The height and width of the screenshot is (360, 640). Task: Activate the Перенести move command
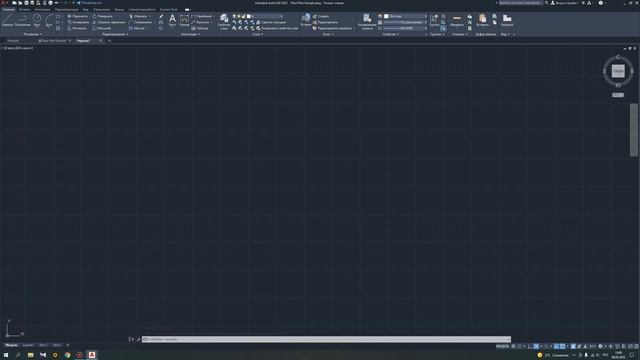pos(77,16)
